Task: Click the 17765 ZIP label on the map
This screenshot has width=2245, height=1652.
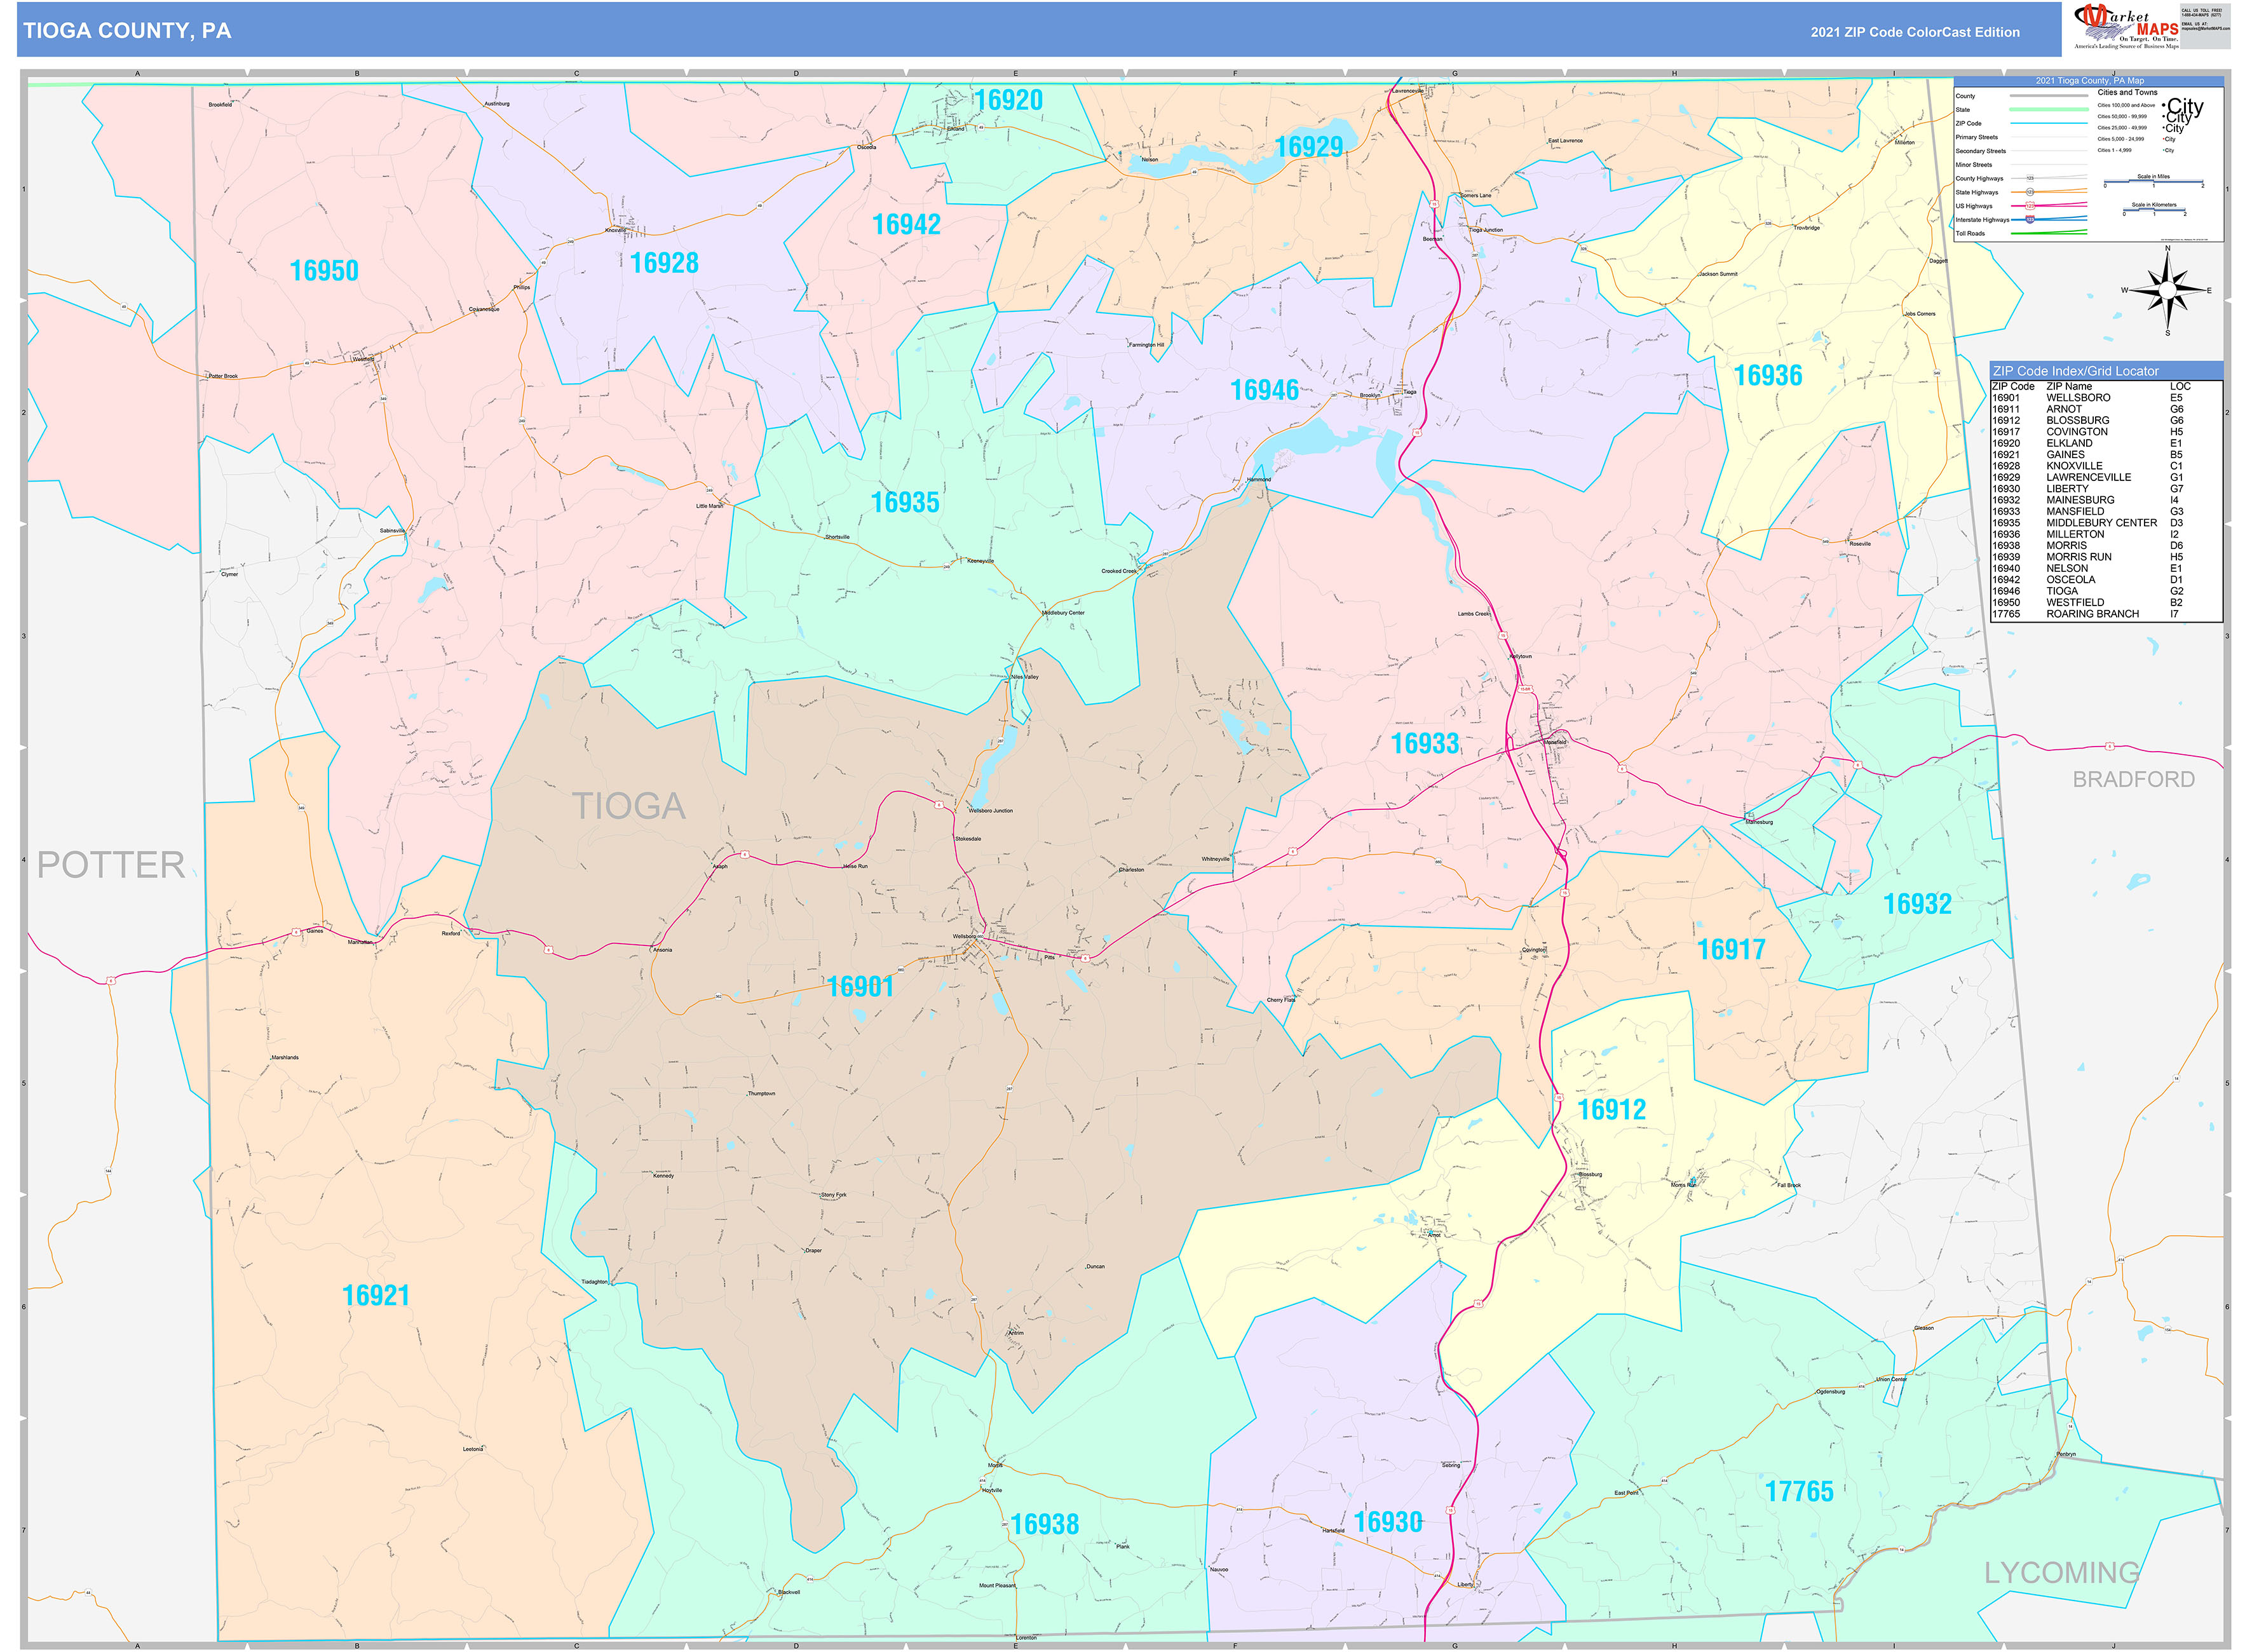Action: point(1799,1491)
